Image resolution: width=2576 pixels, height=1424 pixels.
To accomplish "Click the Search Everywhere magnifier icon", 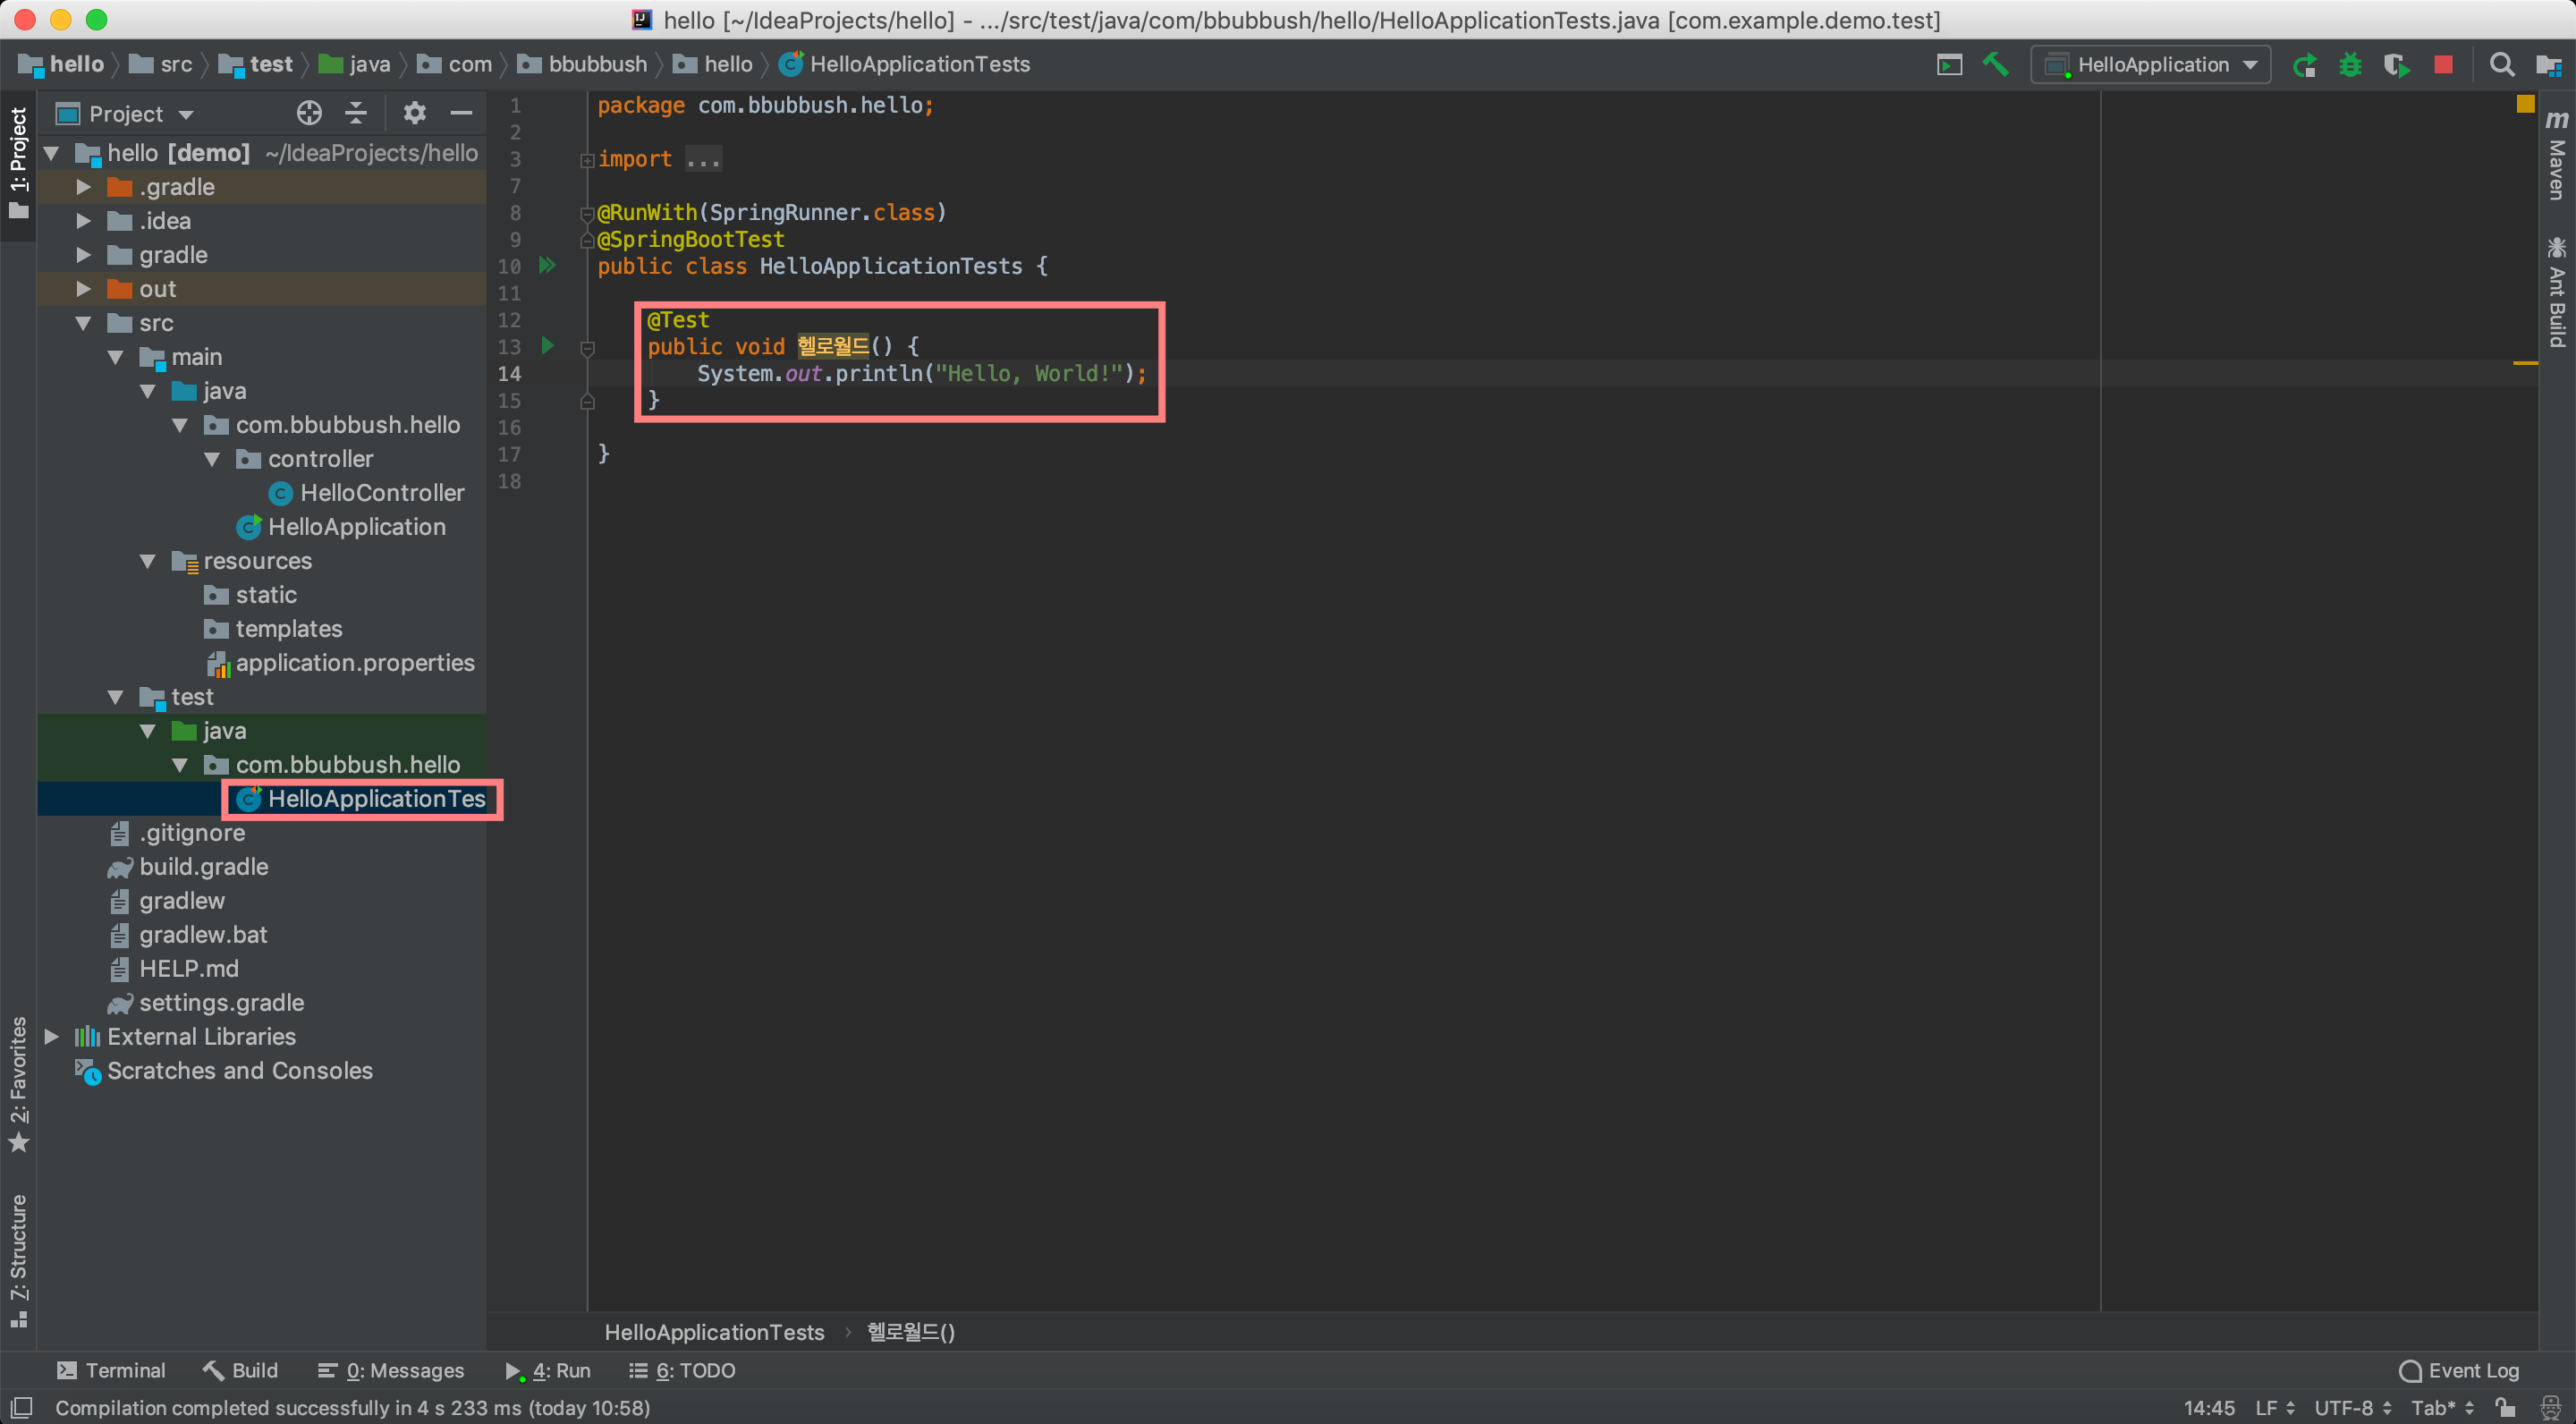I will [2501, 65].
